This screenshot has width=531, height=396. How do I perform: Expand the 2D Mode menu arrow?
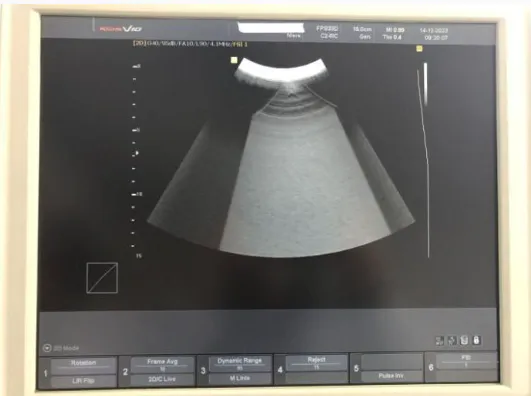click(x=47, y=348)
